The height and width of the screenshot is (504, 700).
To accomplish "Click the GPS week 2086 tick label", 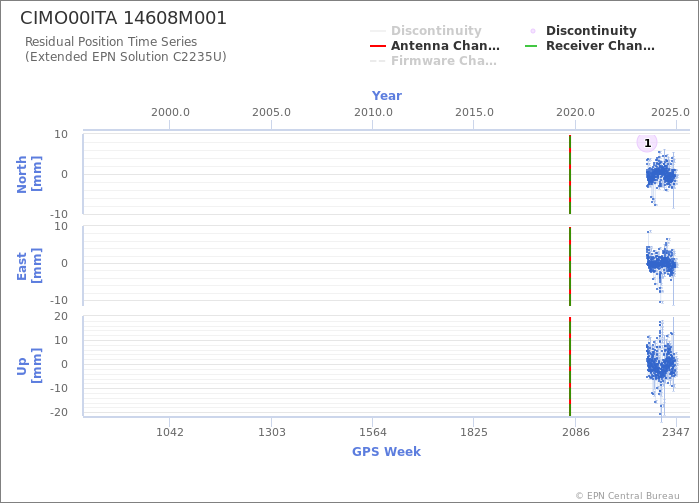I will [x=575, y=432].
